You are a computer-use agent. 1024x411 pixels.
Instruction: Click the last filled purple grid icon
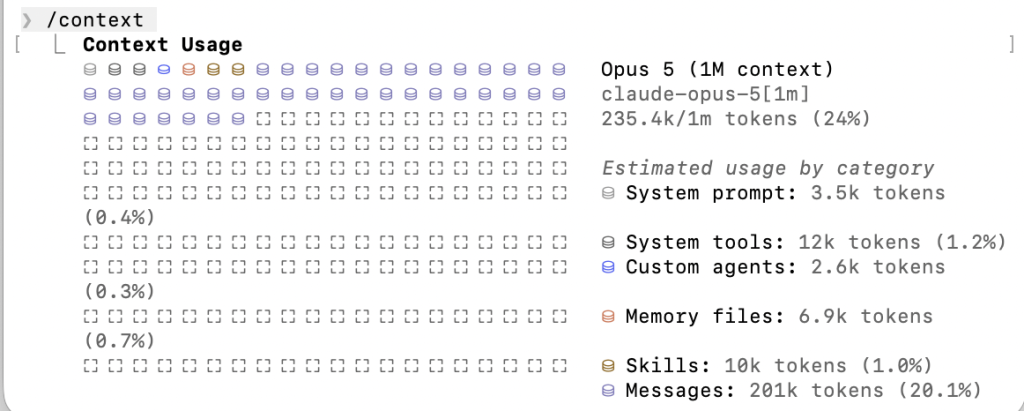click(238, 120)
